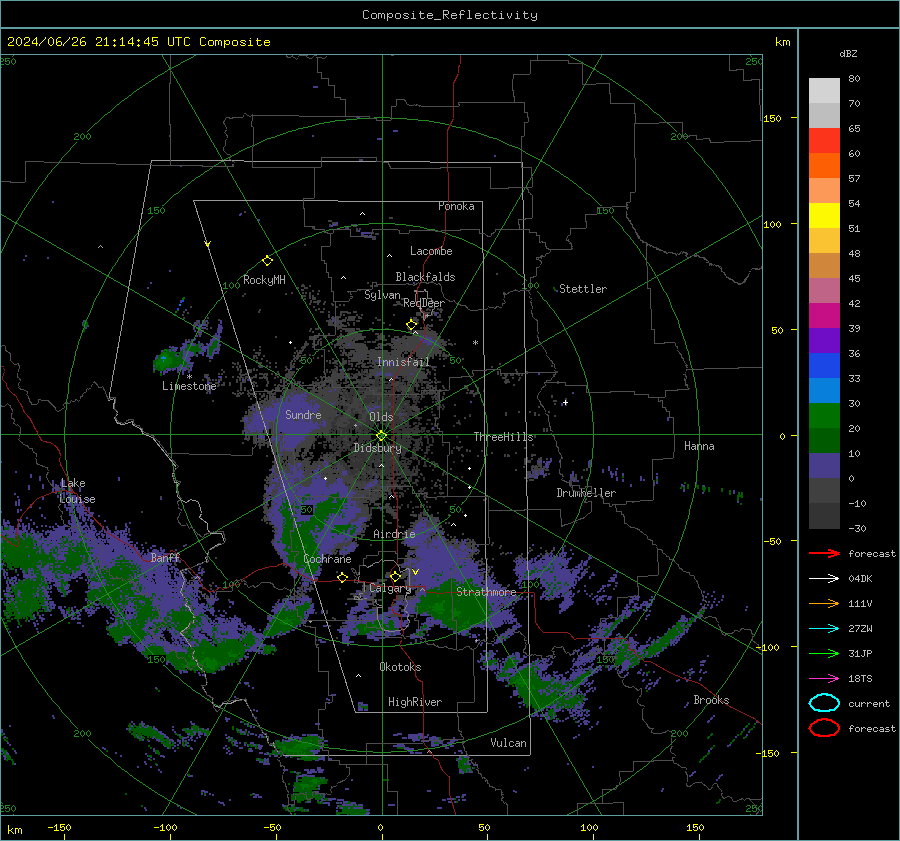Viewport: 900px width, 841px height.
Task: Click the Brooks label
Action: click(711, 700)
